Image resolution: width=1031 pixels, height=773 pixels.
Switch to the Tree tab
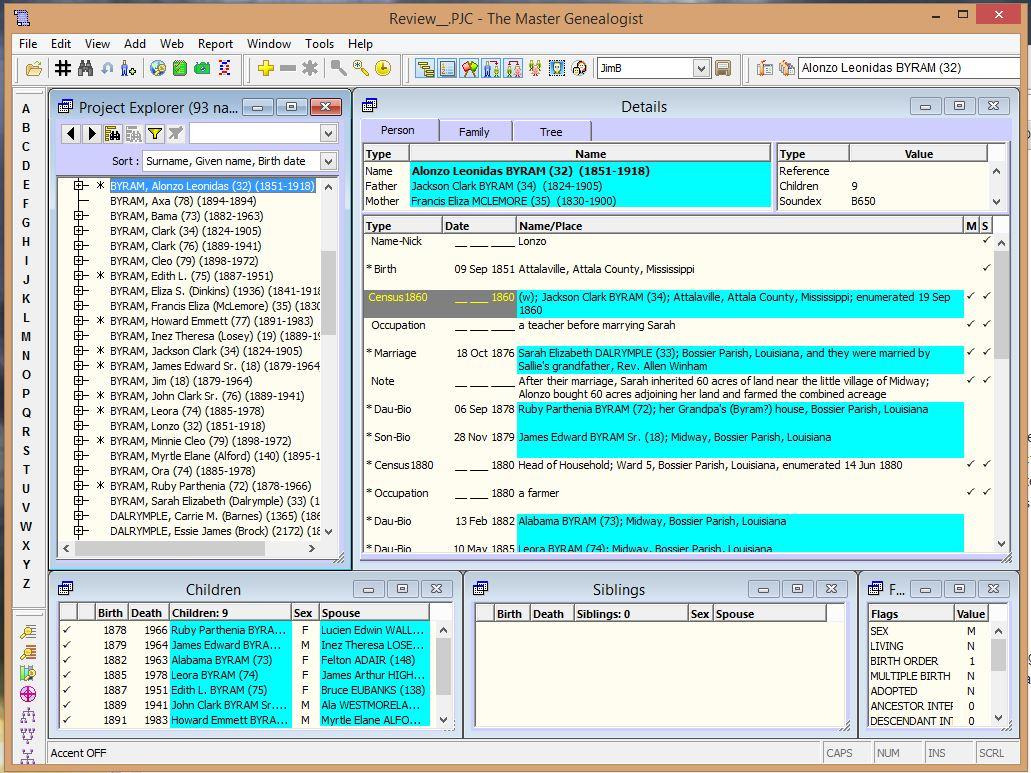[551, 131]
